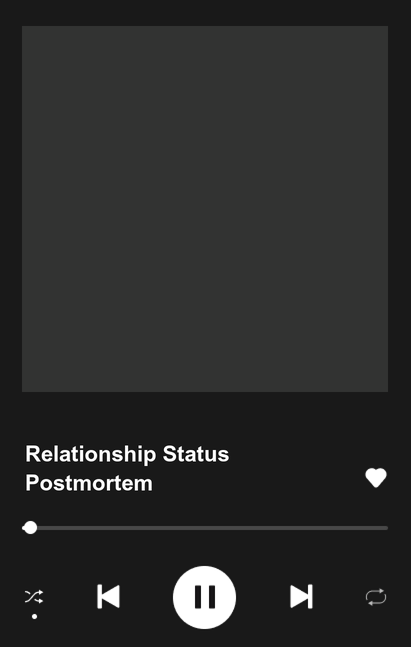Click the skip-forward icon
The height and width of the screenshot is (647, 411).
point(301,597)
